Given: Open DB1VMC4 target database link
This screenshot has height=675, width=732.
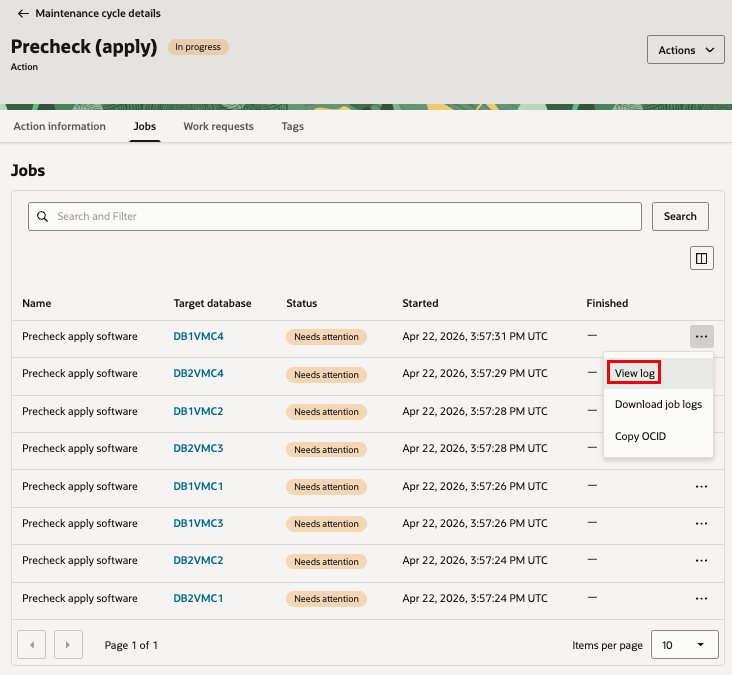Looking at the screenshot, I should (198, 336).
